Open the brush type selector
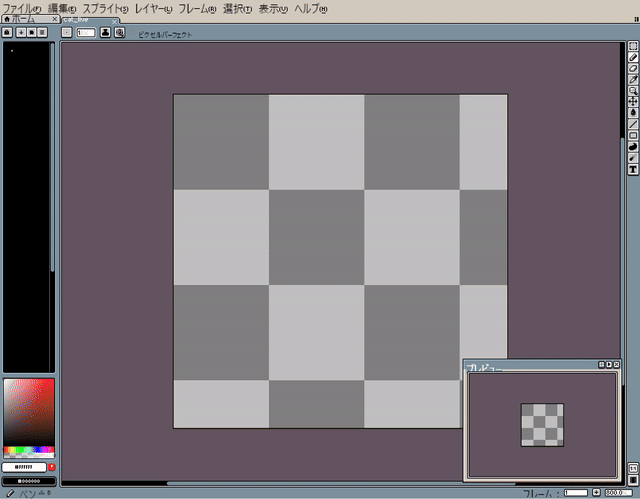This screenshot has width=640, height=499. (67, 32)
